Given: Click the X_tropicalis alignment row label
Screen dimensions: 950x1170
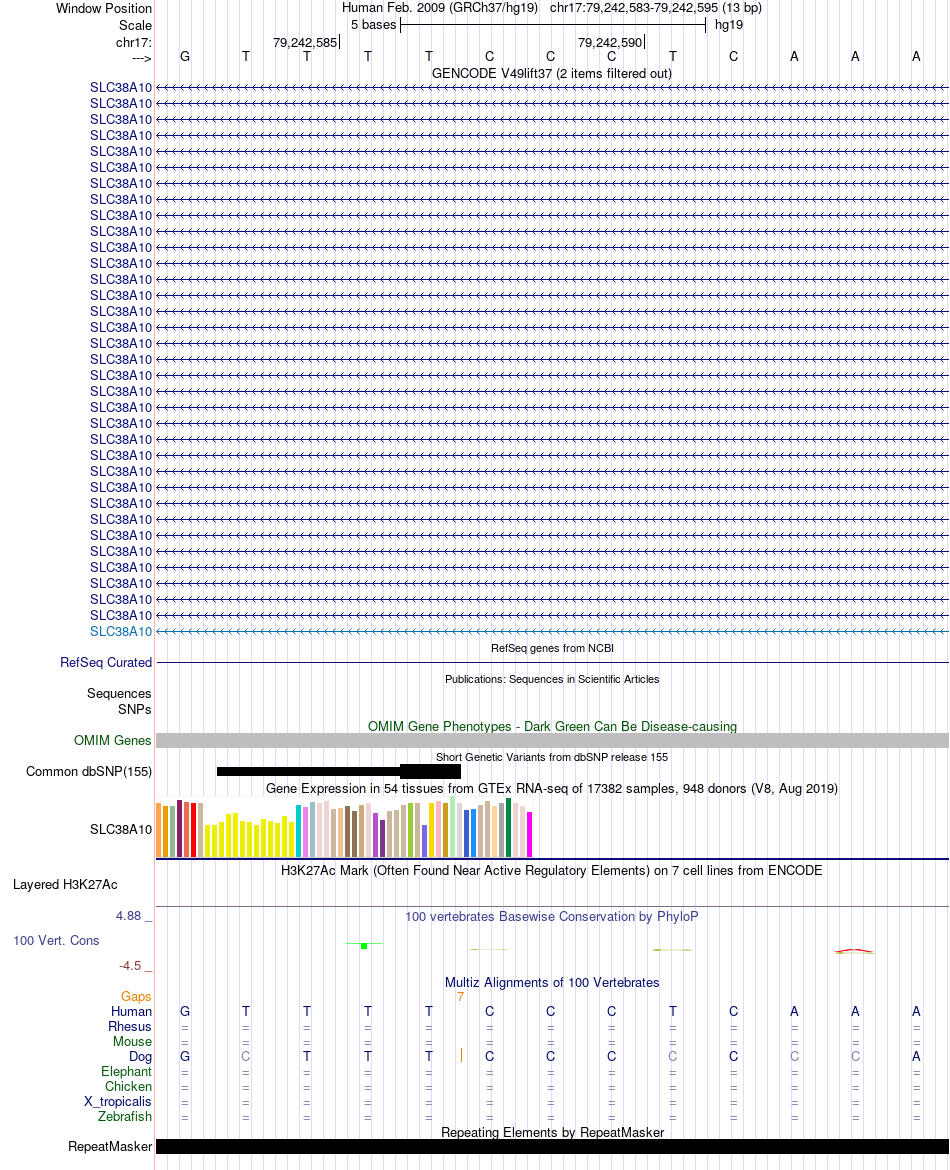Looking at the screenshot, I should (x=118, y=1101).
